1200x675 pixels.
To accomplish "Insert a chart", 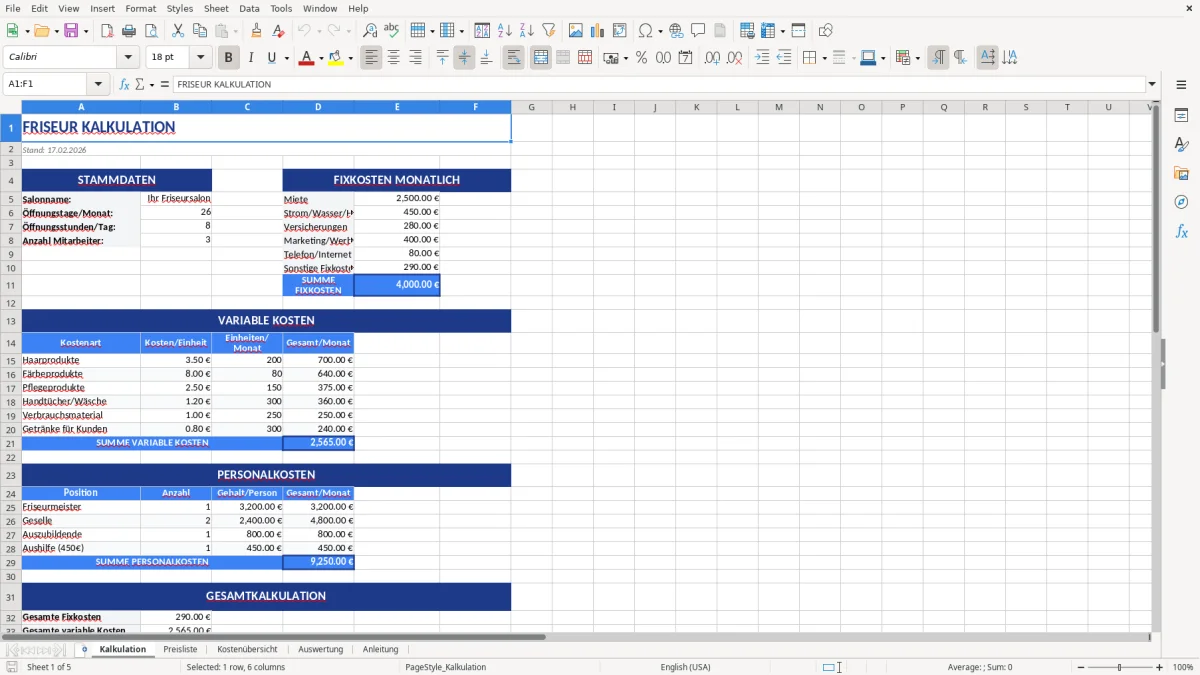I will (x=596, y=31).
